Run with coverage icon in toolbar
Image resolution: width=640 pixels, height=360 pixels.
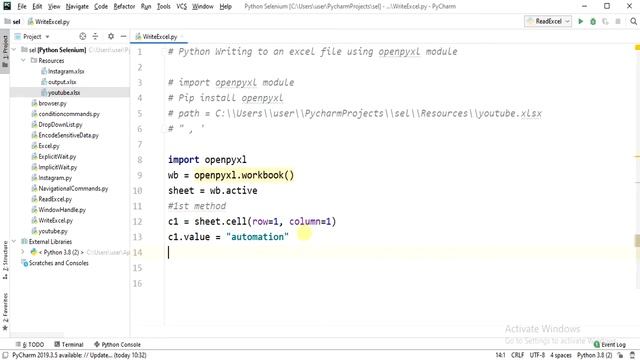605,21
